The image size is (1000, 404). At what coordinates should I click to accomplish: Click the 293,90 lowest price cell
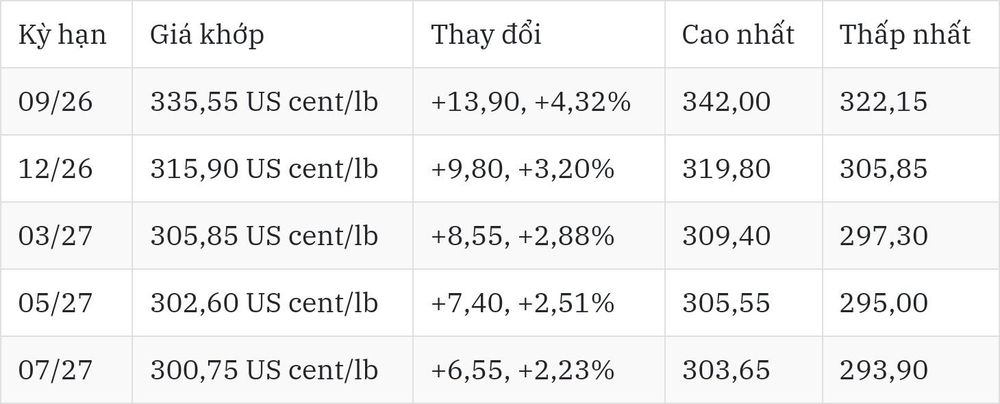point(911,370)
